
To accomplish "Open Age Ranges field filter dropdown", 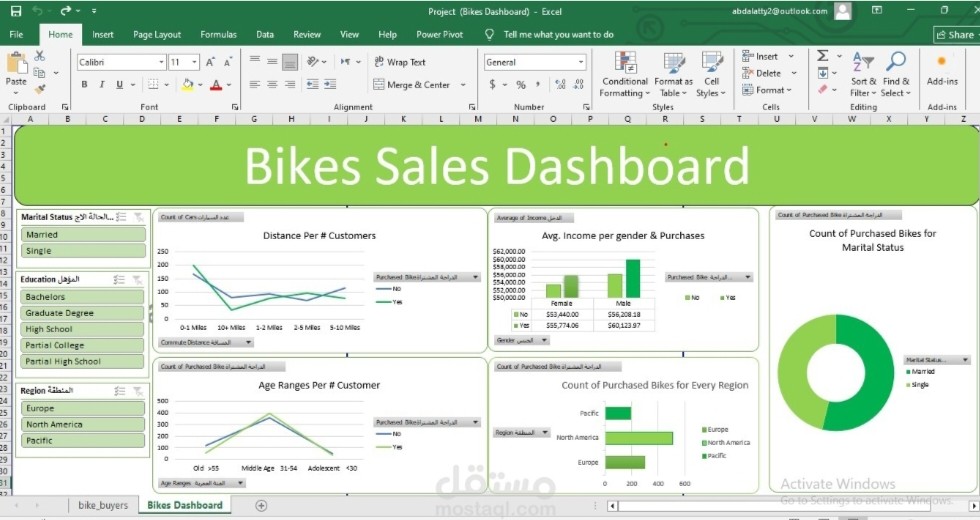I will coord(241,483).
